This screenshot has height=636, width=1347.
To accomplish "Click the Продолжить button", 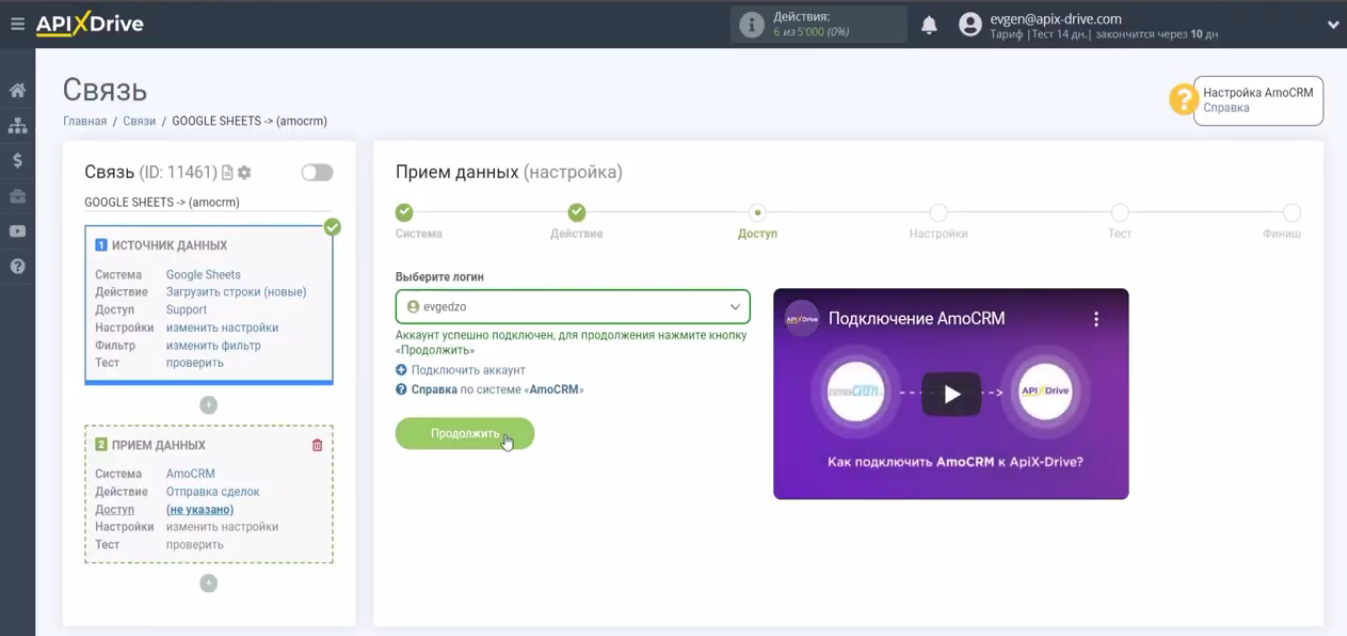I will click(465, 433).
